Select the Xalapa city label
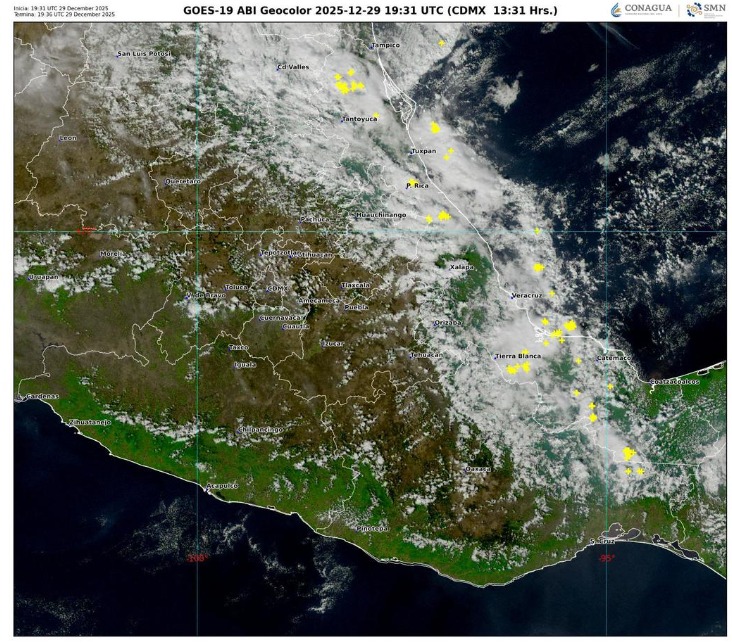Image resolution: width=732 pixels, height=643 pixels. pyautogui.click(x=461, y=267)
